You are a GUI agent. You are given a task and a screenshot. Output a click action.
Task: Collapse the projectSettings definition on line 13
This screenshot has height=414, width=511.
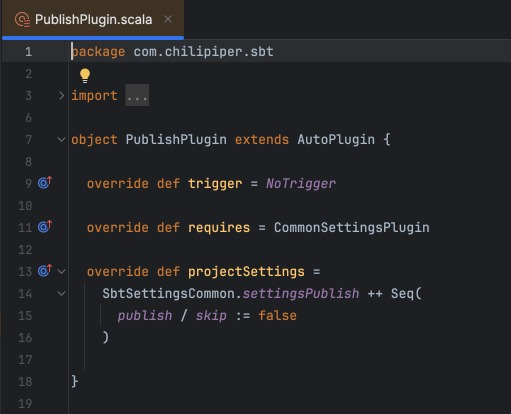[61, 272]
